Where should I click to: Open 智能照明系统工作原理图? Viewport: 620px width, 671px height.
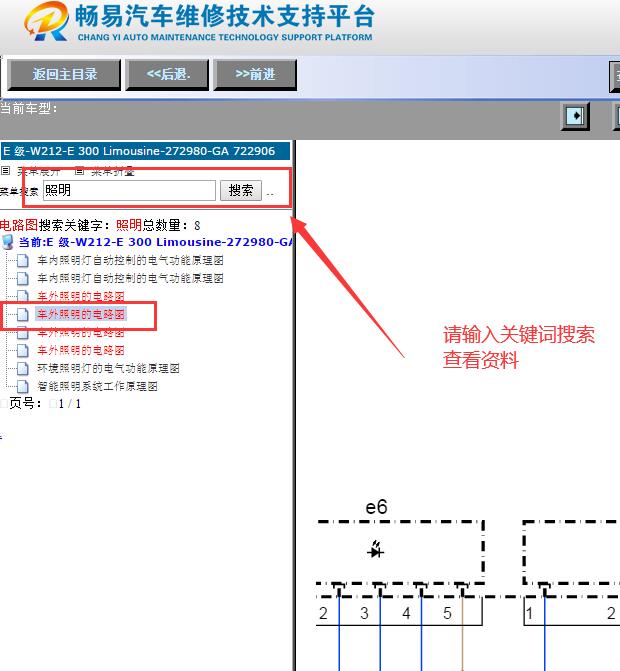pyautogui.click(x=98, y=386)
